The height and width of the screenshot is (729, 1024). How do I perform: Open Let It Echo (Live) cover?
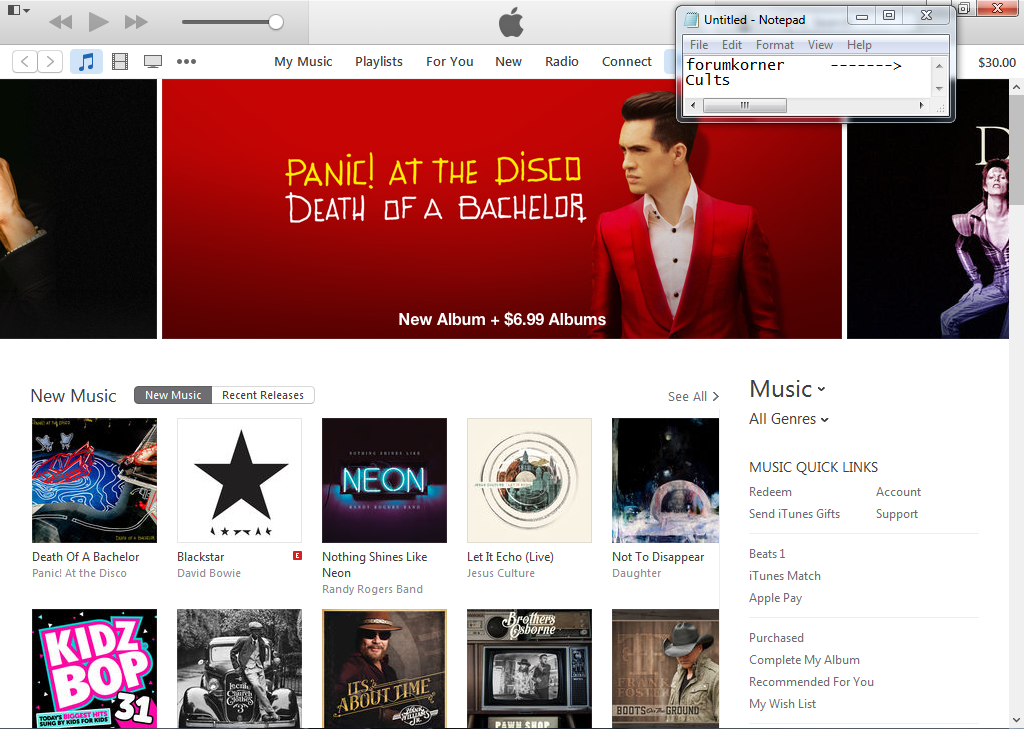coord(529,481)
